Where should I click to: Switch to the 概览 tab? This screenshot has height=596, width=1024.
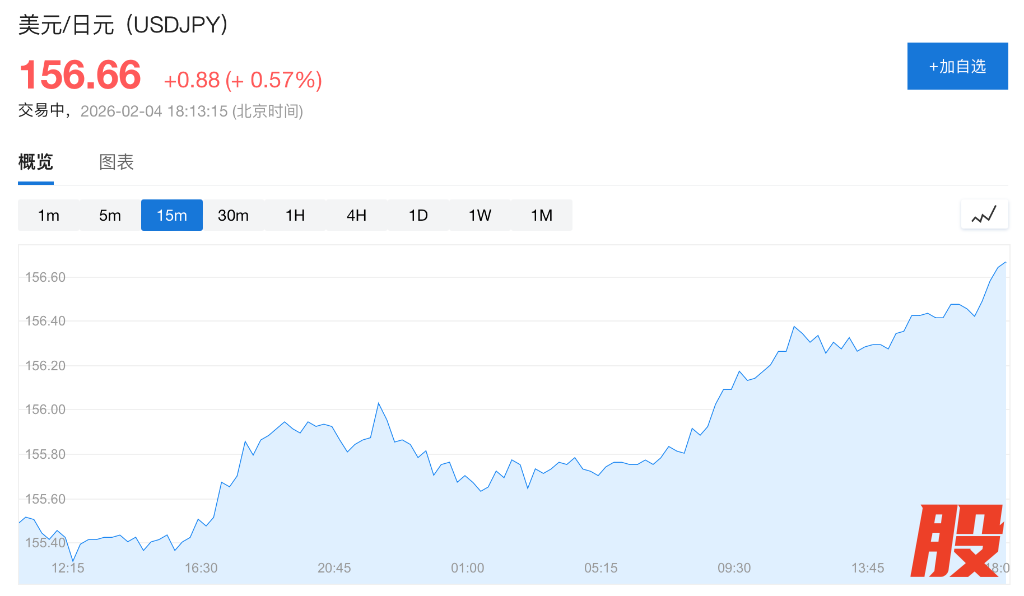tap(36, 162)
